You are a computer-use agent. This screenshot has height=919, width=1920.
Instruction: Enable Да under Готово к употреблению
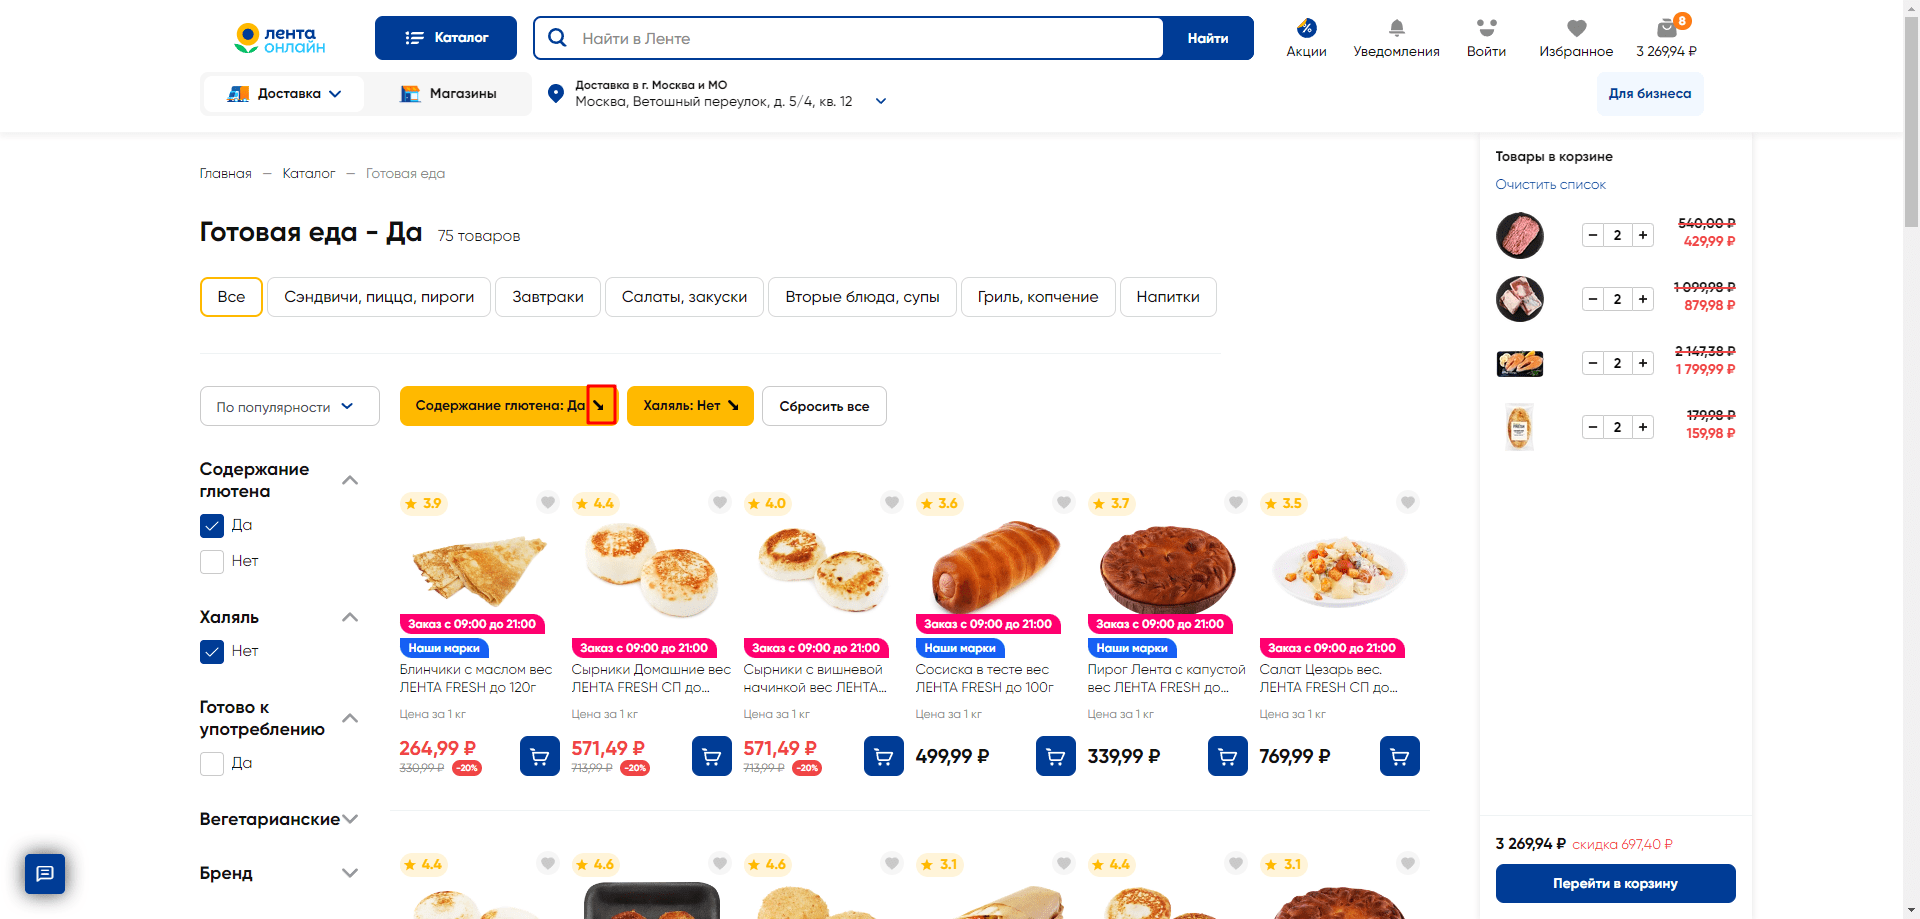tap(211, 763)
